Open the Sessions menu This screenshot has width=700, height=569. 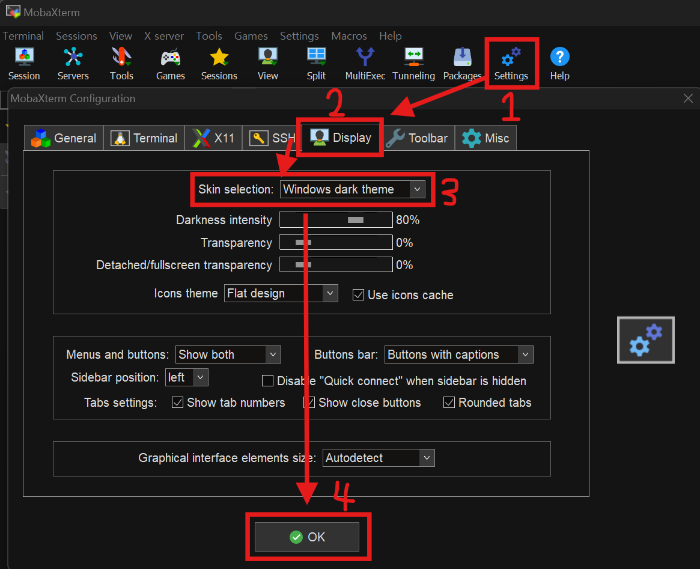[76, 36]
